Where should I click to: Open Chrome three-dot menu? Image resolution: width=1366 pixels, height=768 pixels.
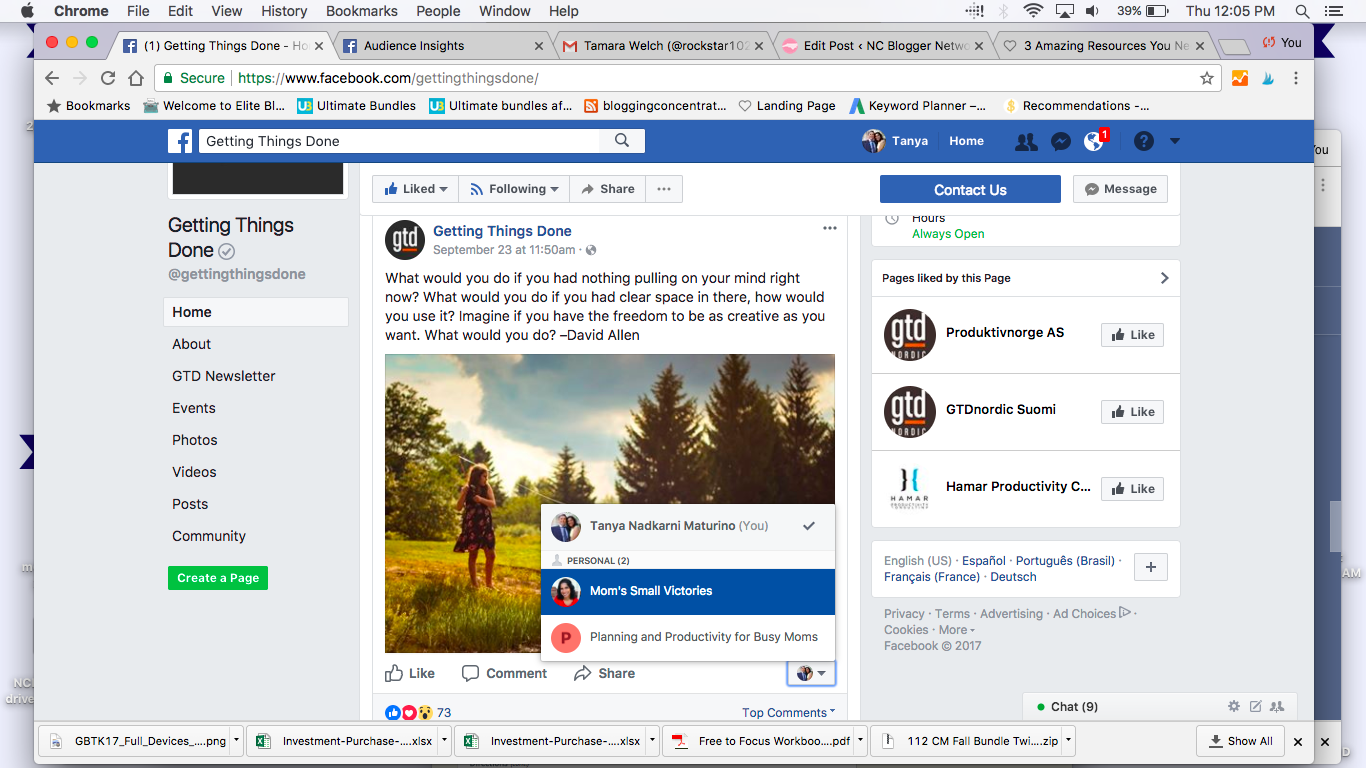(1296, 78)
